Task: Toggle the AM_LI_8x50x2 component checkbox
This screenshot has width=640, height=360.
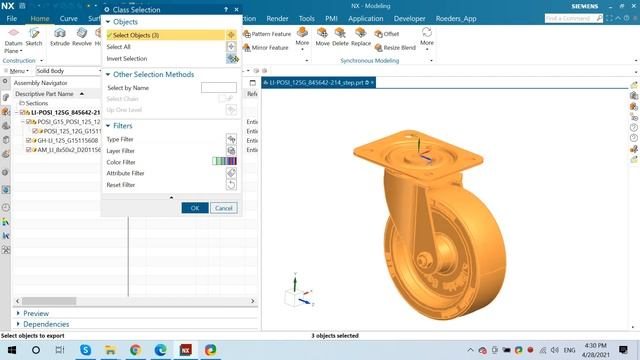Action: click(x=29, y=150)
